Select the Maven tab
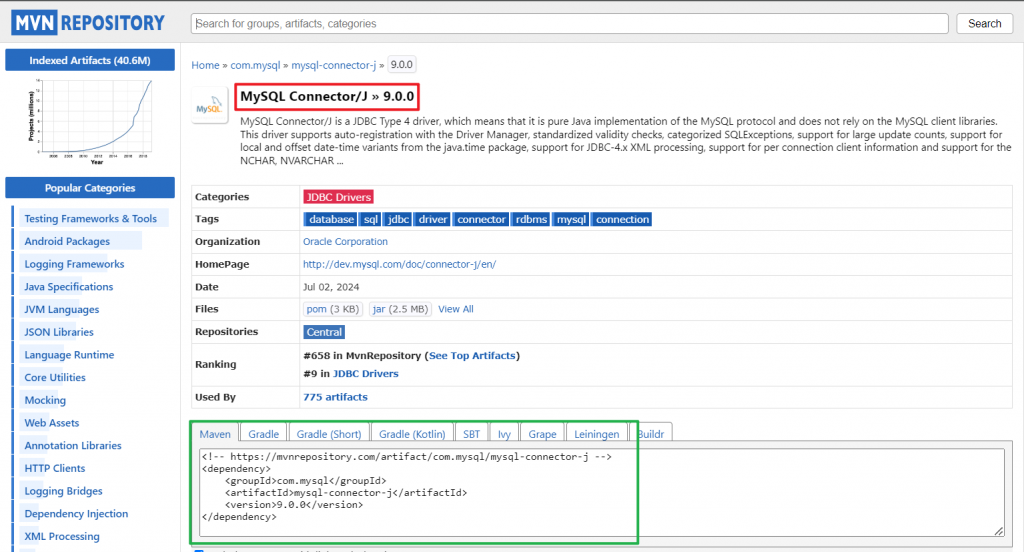The height and width of the screenshot is (552, 1024). (215, 434)
